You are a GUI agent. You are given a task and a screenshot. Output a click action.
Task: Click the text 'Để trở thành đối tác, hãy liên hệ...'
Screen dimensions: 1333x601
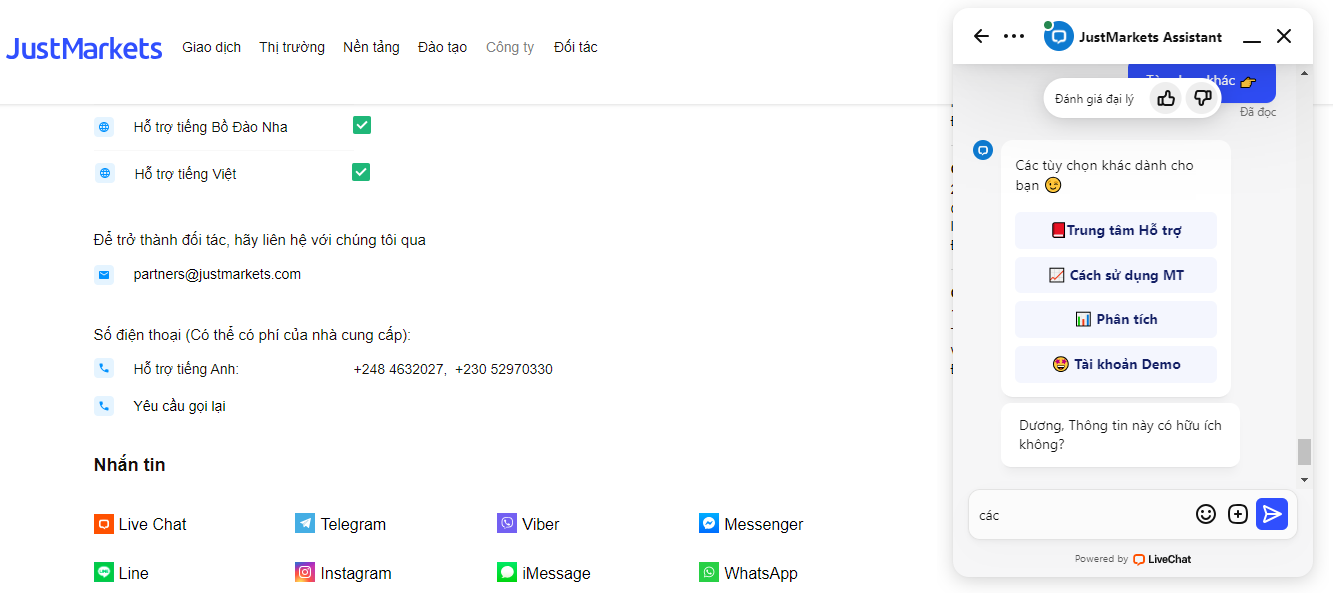(x=260, y=240)
